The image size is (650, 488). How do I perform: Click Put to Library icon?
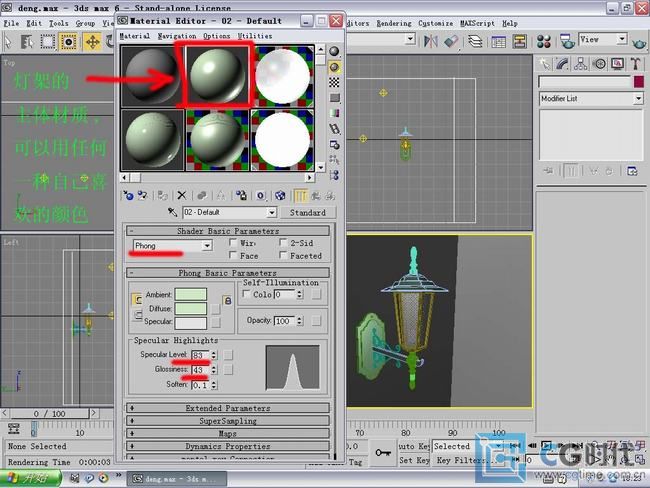click(241, 195)
